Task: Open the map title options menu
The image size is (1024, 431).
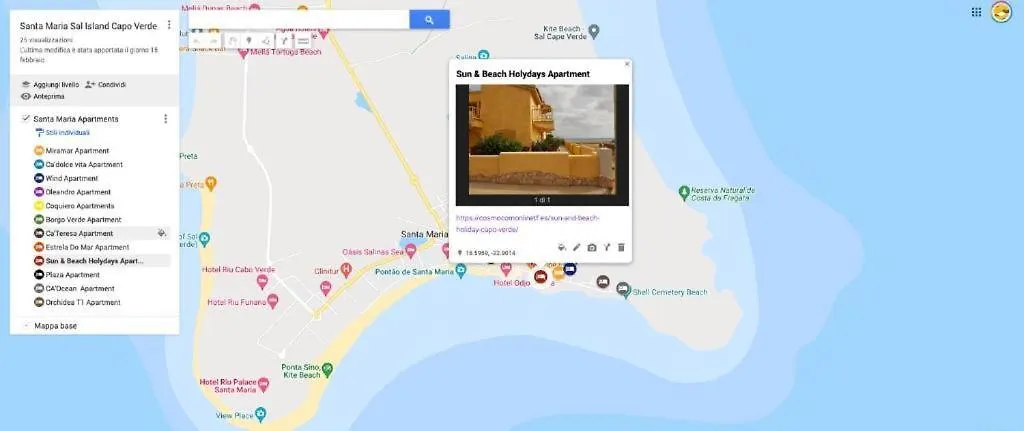Action: [x=169, y=25]
